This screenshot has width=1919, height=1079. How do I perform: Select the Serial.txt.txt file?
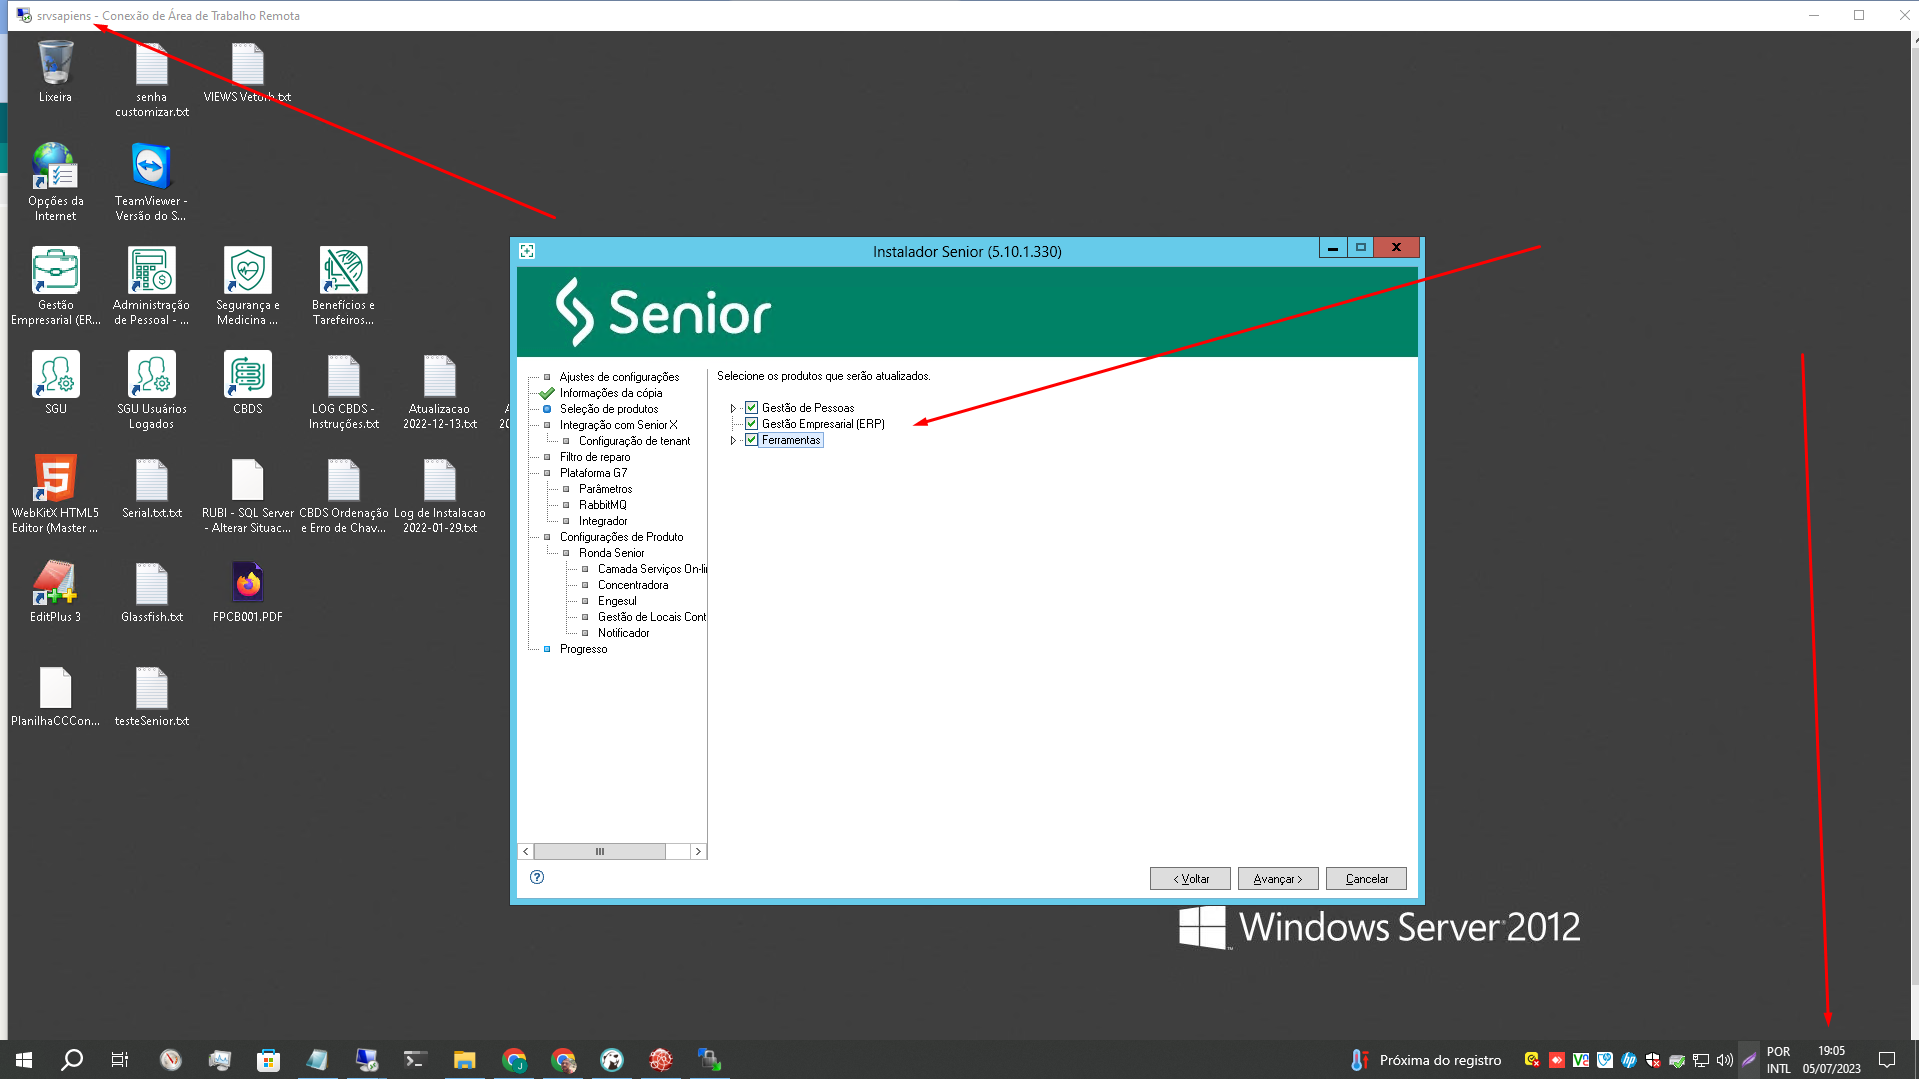point(152,487)
